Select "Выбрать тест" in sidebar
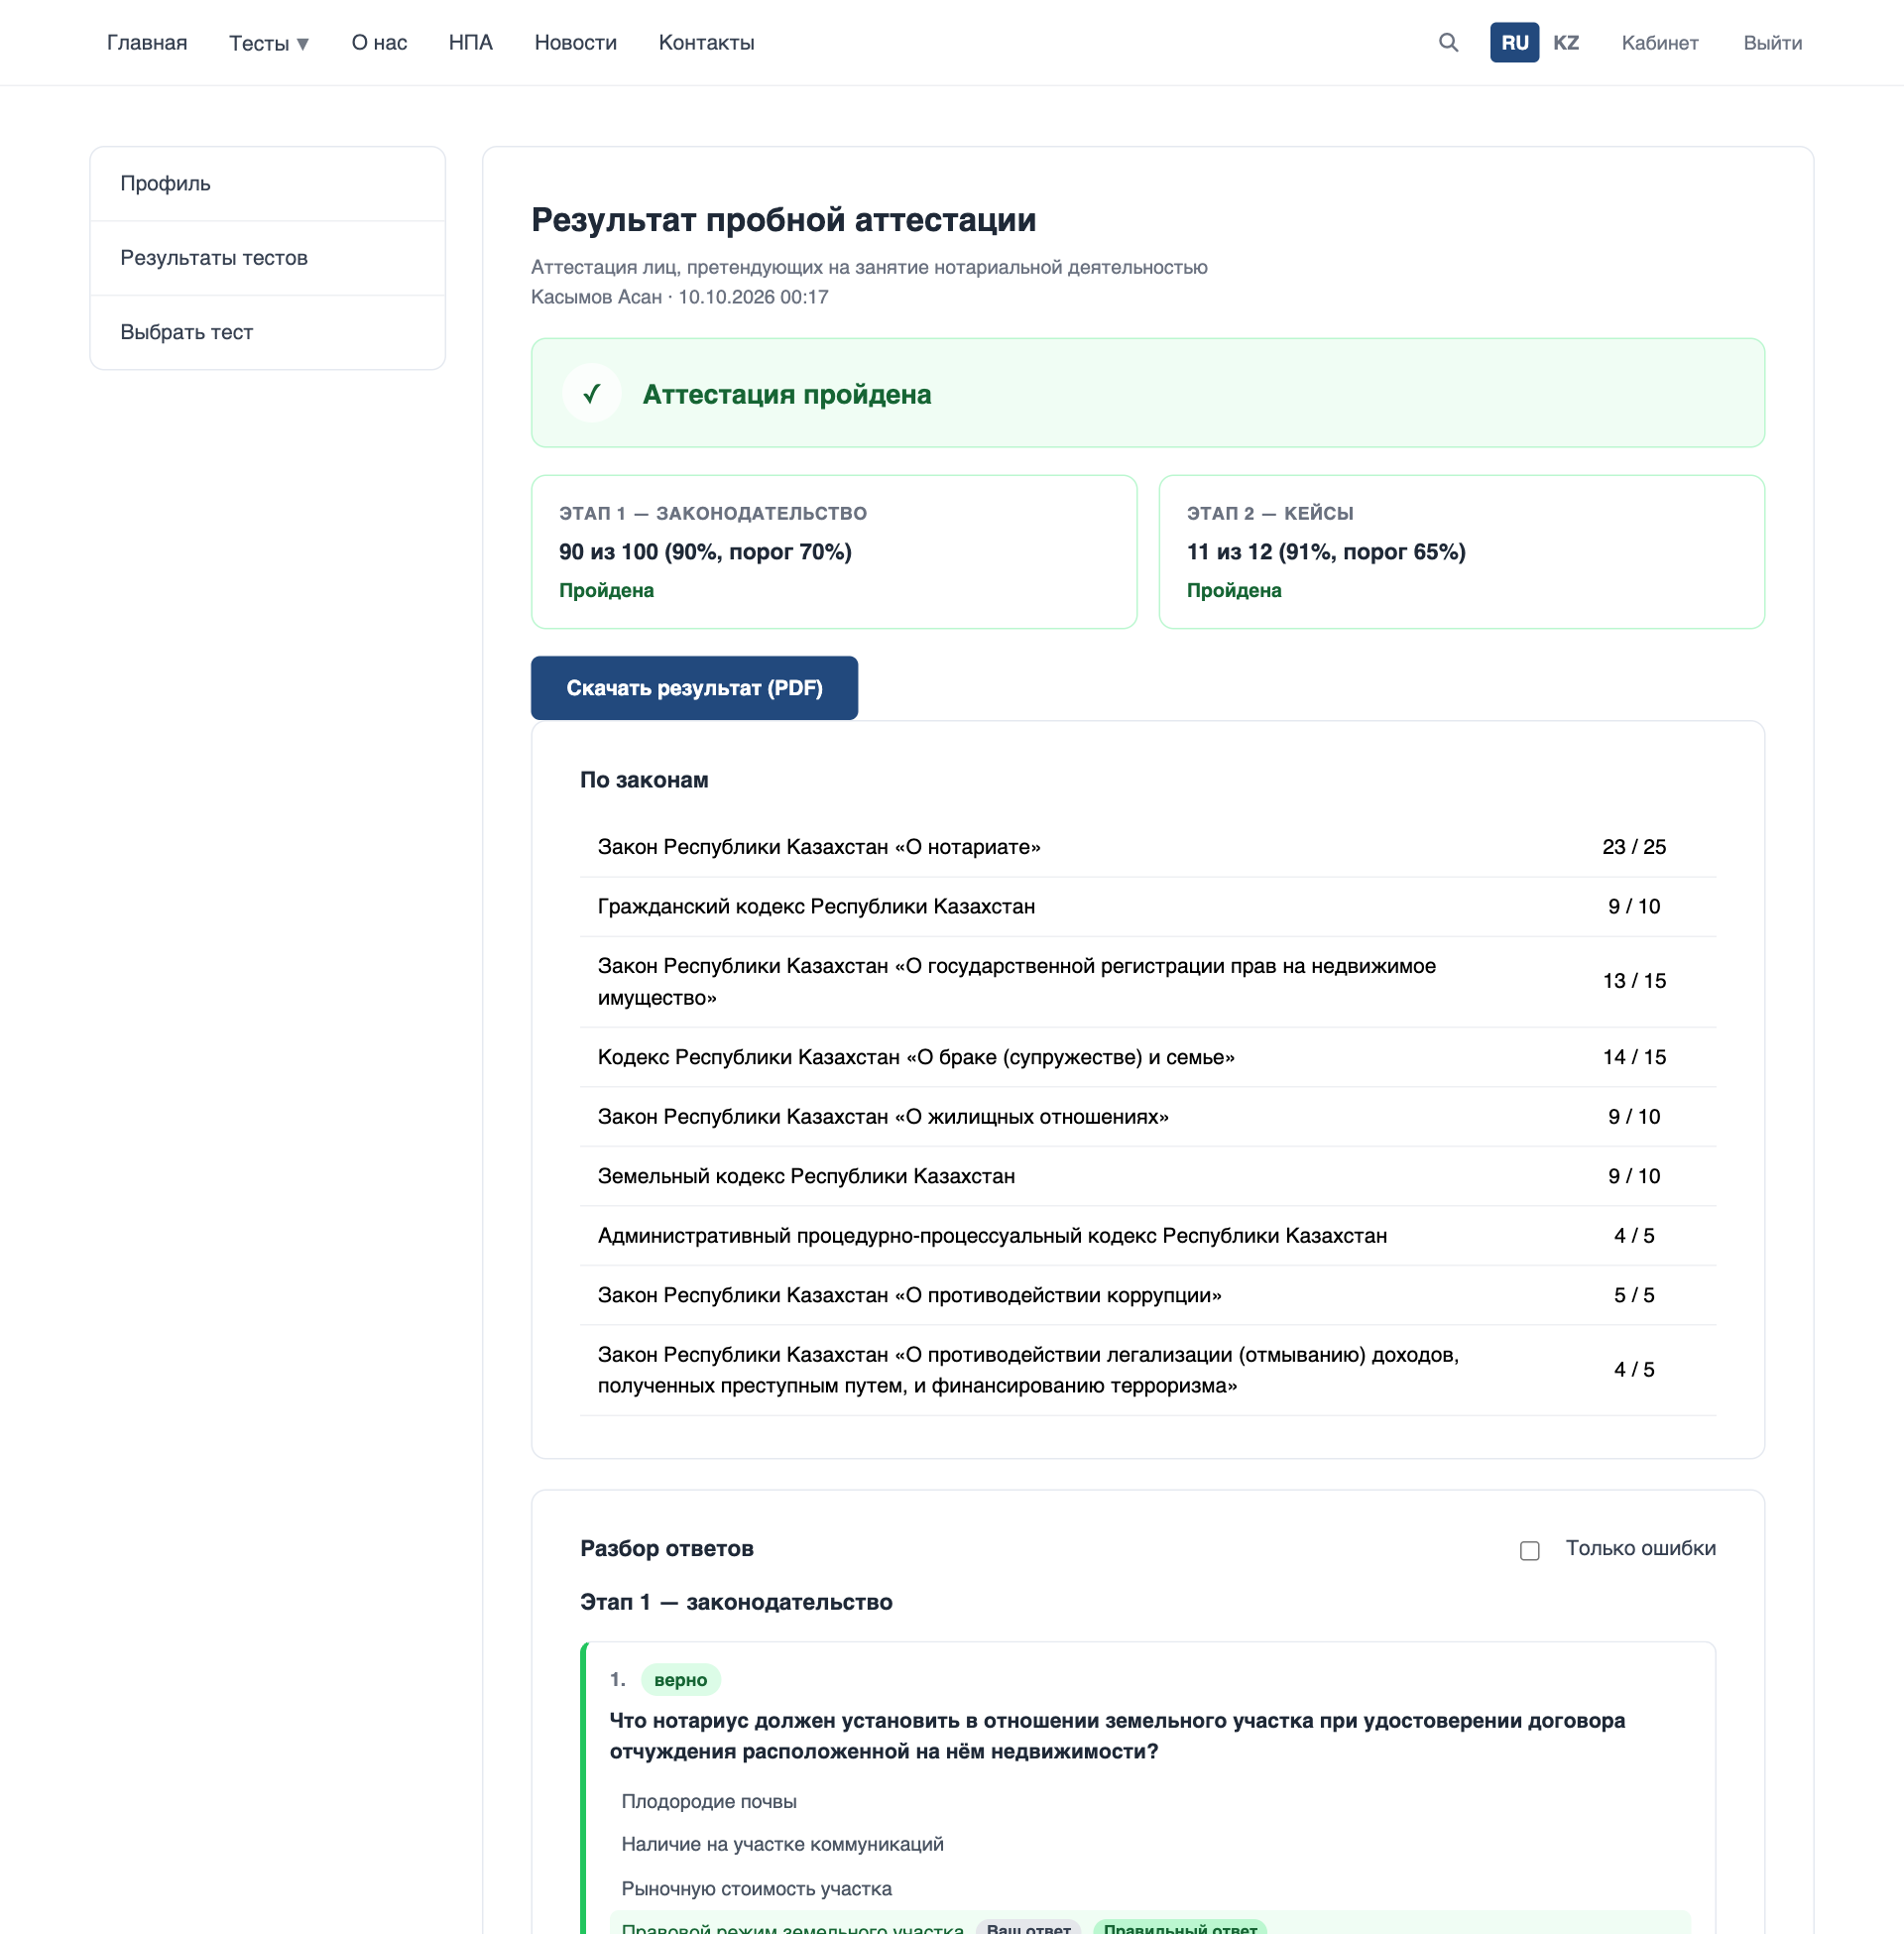Image resolution: width=1904 pixels, height=1934 pixels. coord(268,332)
